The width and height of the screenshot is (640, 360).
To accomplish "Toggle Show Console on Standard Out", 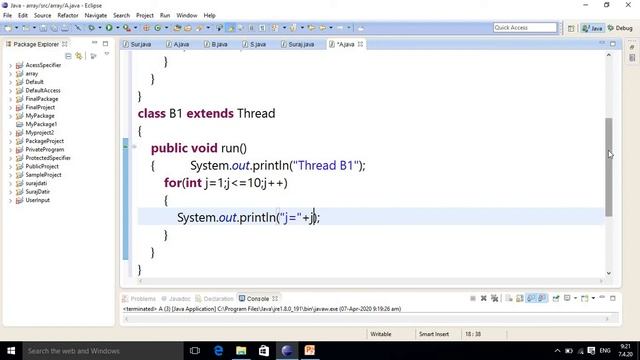I will 531,298.
